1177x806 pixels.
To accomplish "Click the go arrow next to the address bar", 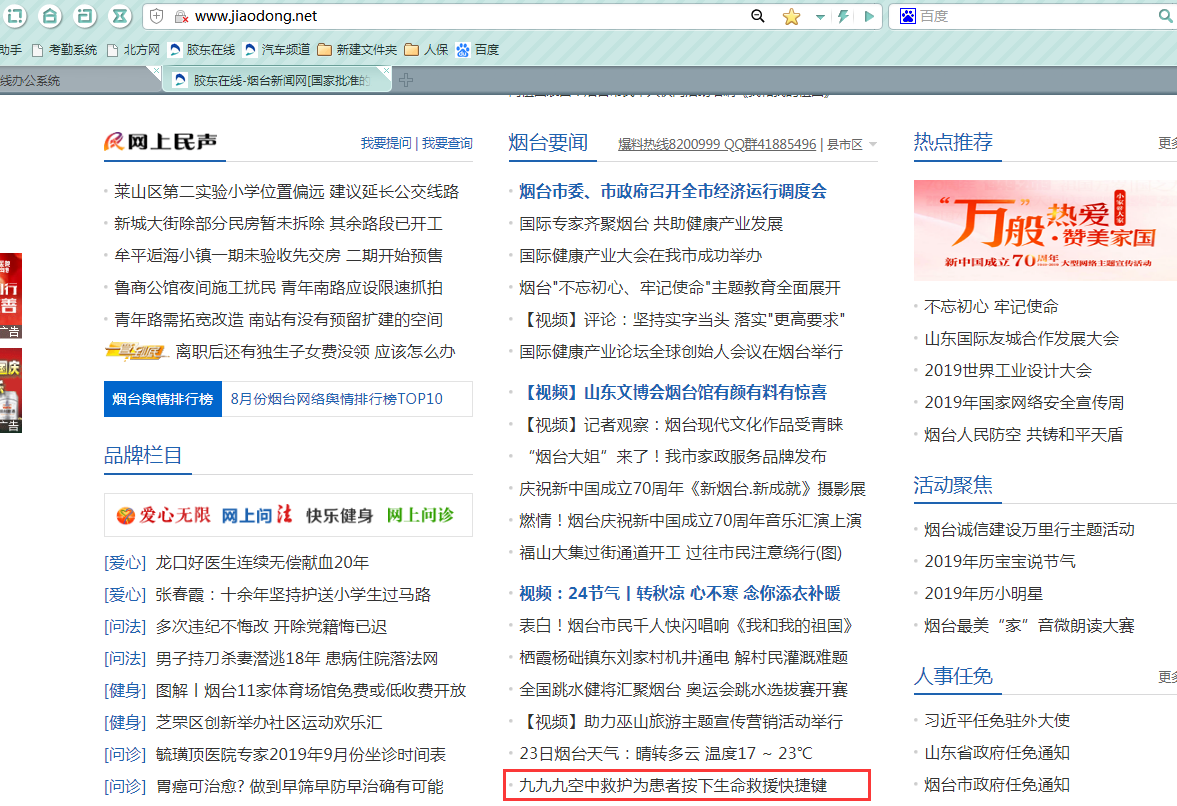I will (869, 16).
